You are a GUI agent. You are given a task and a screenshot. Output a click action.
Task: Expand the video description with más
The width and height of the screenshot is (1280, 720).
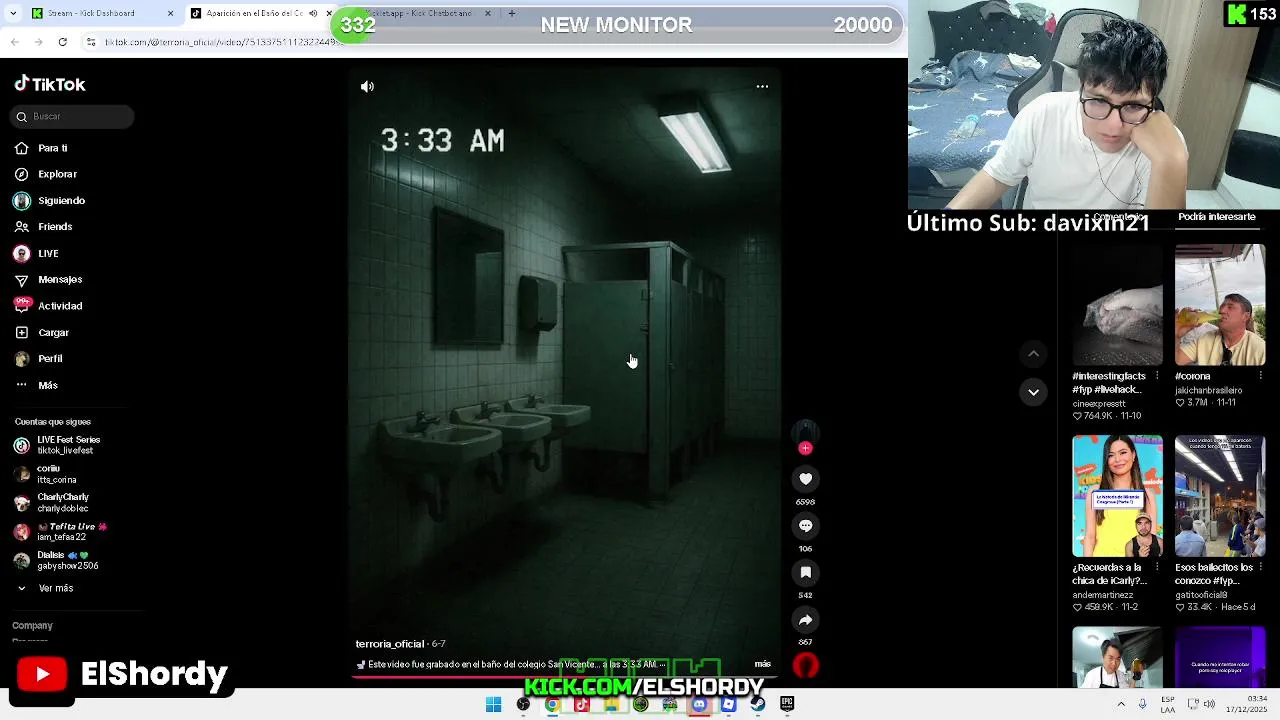point(762,664)
